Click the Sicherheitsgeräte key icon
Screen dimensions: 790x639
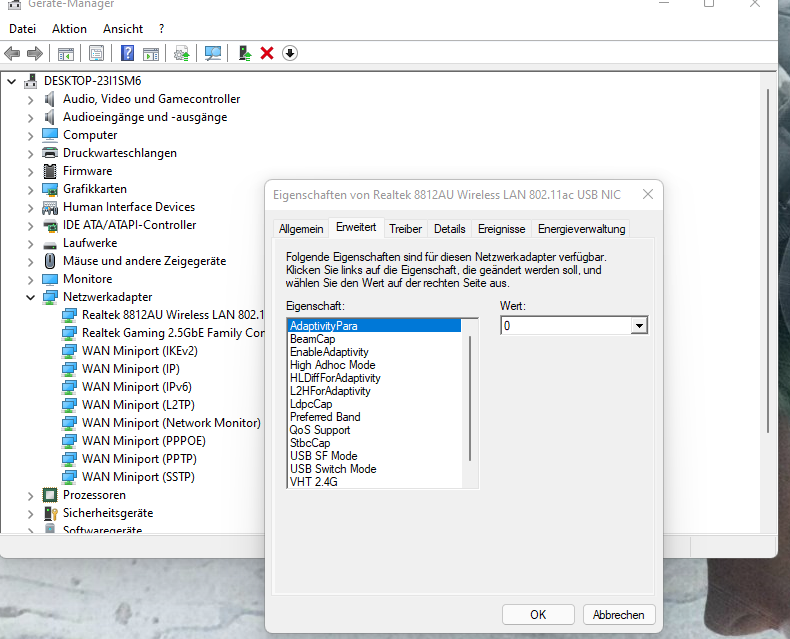pyautogui.click(x=50, y=513)
